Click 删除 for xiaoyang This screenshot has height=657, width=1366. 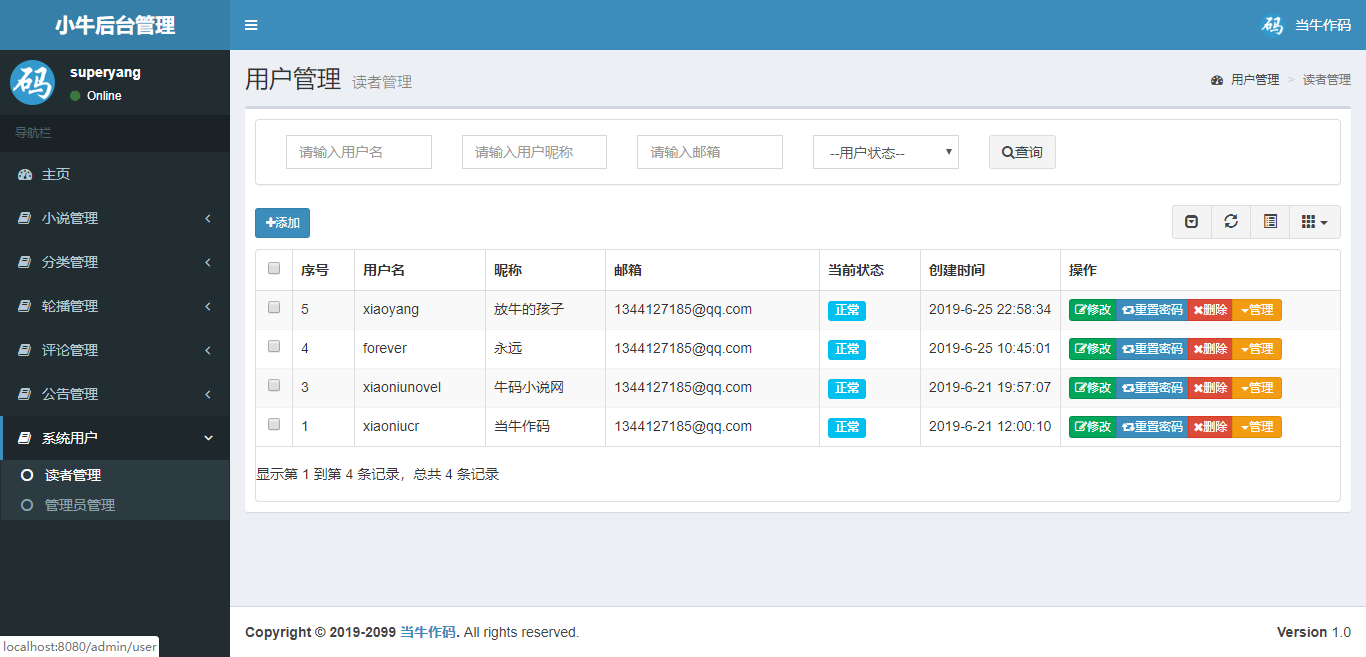click(1210, 310)
